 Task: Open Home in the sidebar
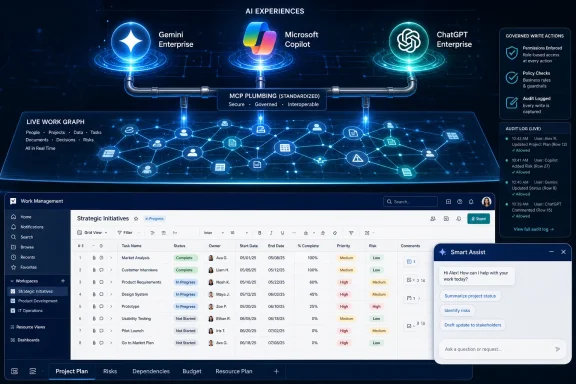coord(21,217)
